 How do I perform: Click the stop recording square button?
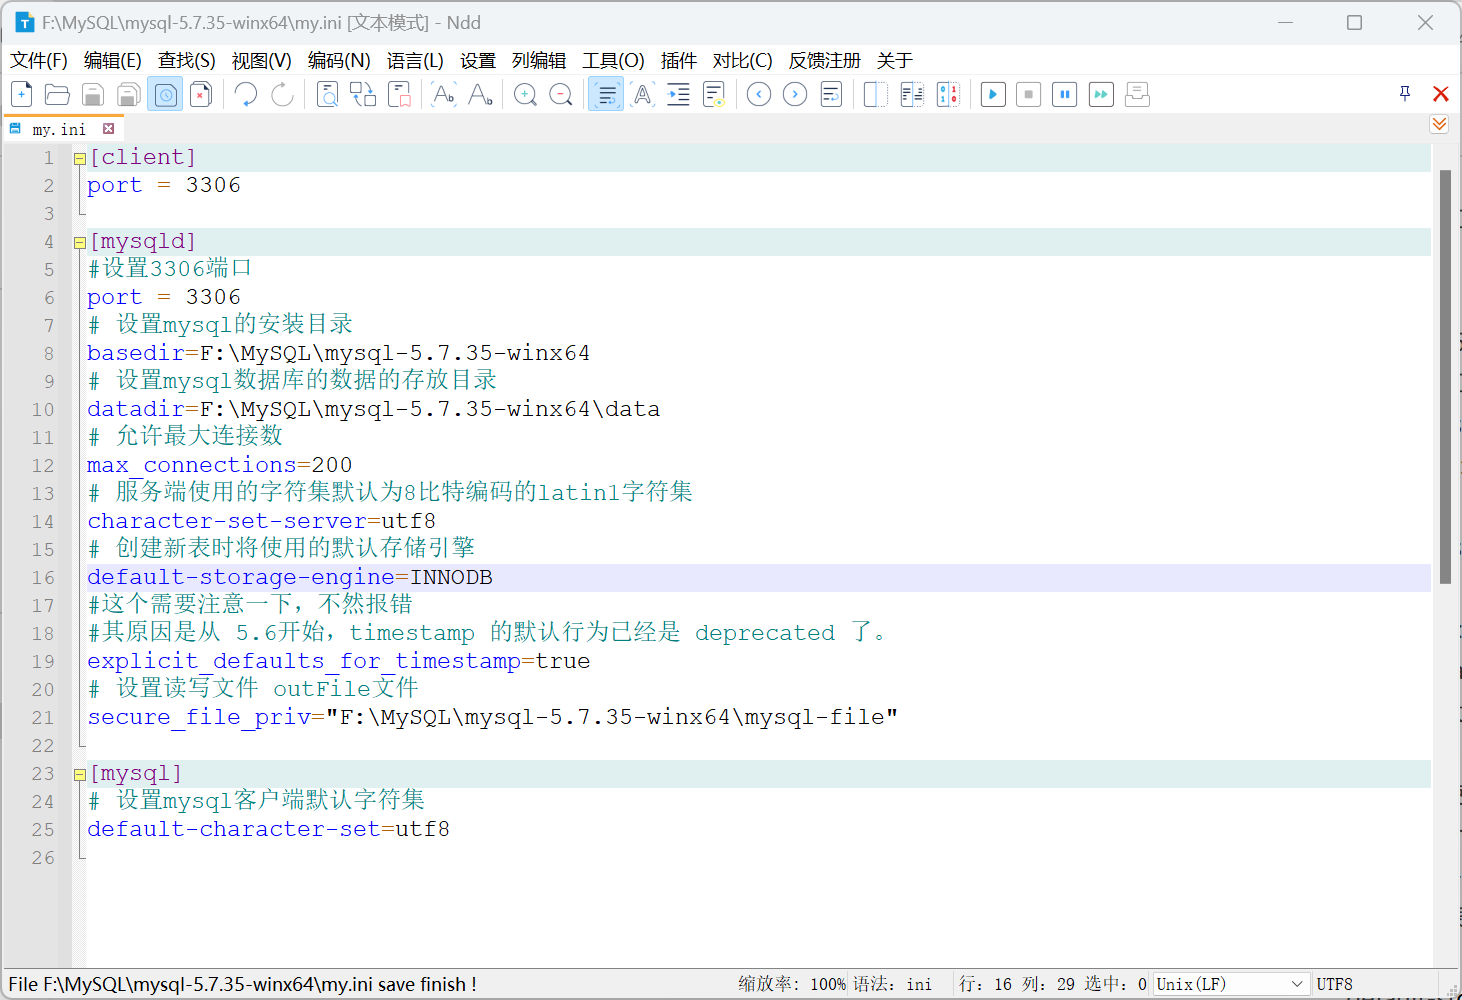(1029, 95)
